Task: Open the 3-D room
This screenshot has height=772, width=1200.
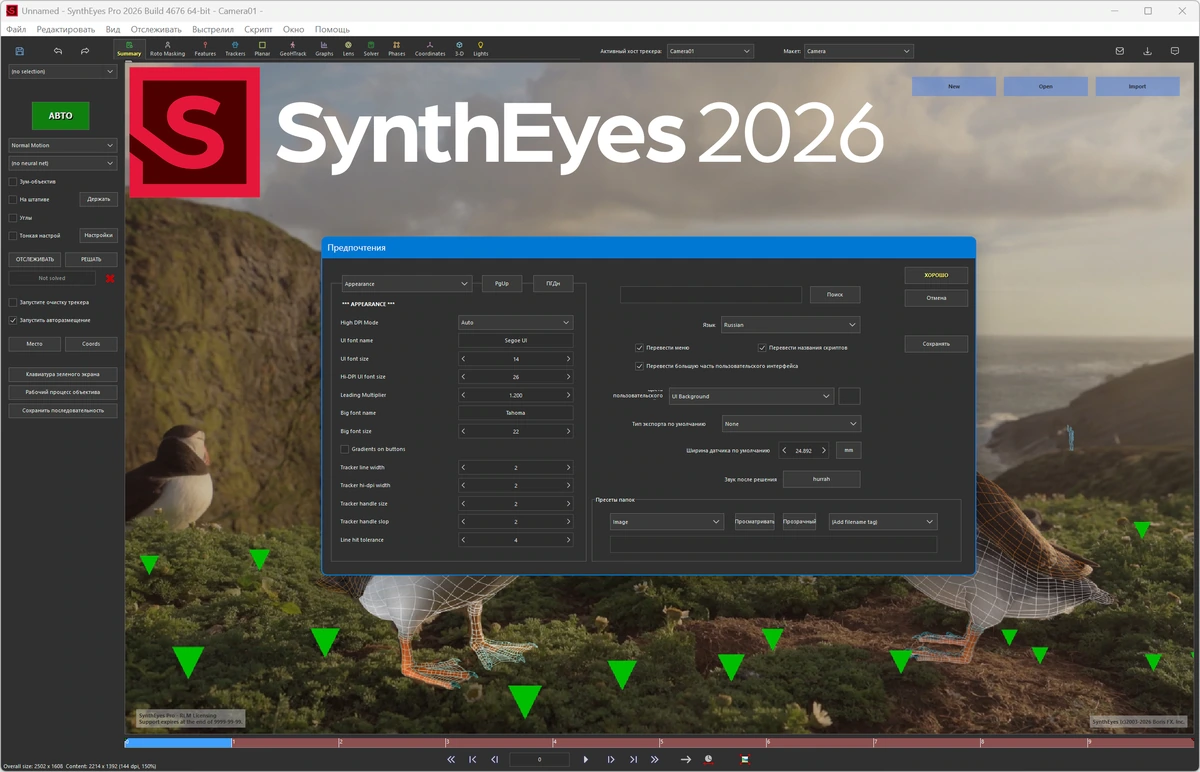Action: coord(459,49)
